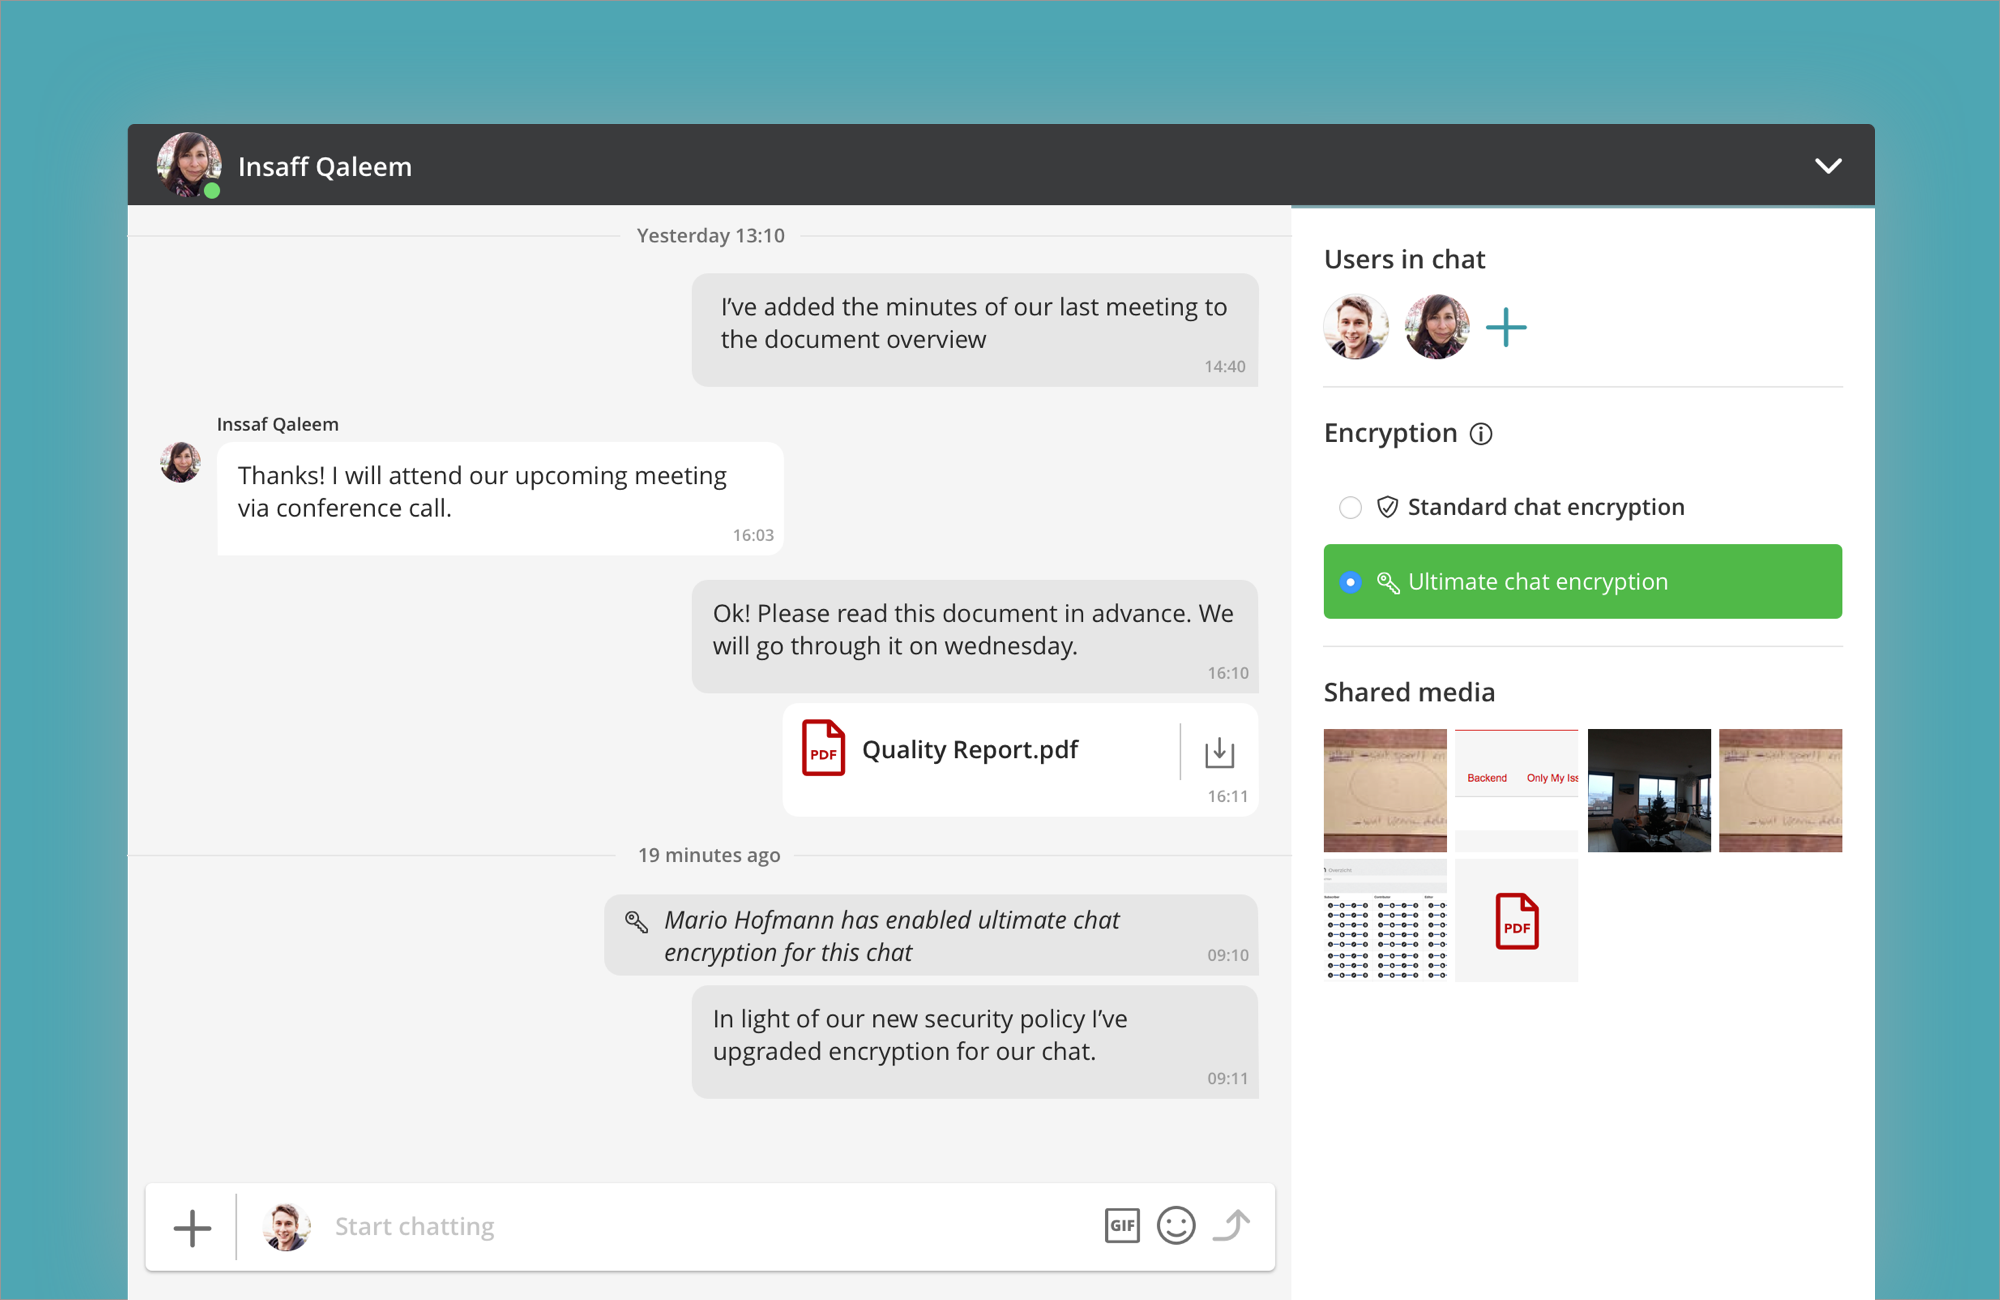Viewport: 2000px width, 1300px height.
Task: Open the dark room photo thumbnail
Action: [1649, 790]
